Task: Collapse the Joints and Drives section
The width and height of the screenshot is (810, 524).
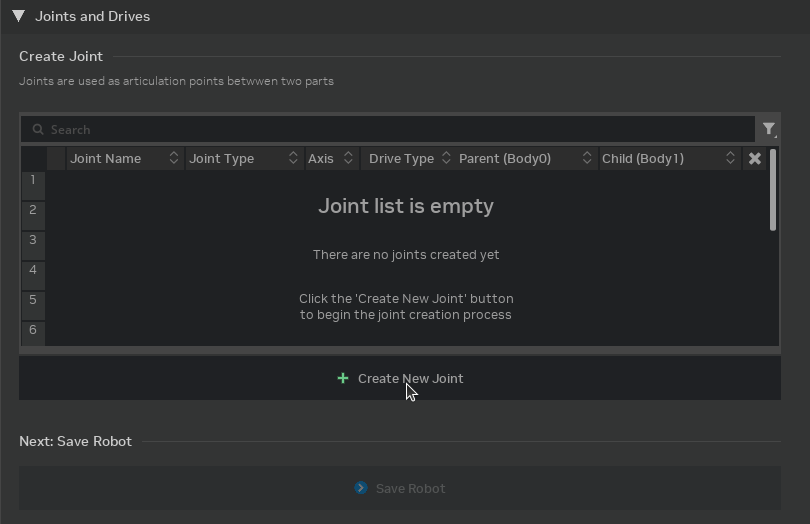Action: pos(18,16)
